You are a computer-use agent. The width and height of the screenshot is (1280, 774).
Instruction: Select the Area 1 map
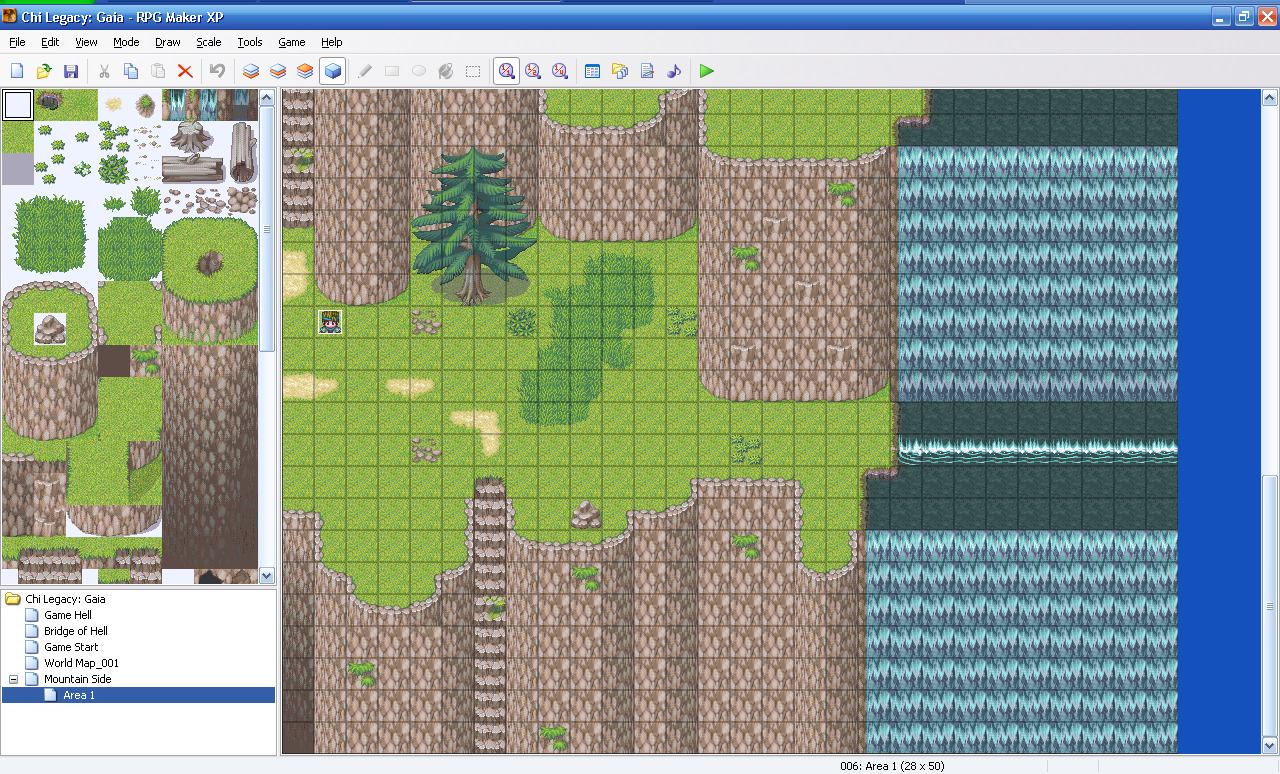(79, 695)
